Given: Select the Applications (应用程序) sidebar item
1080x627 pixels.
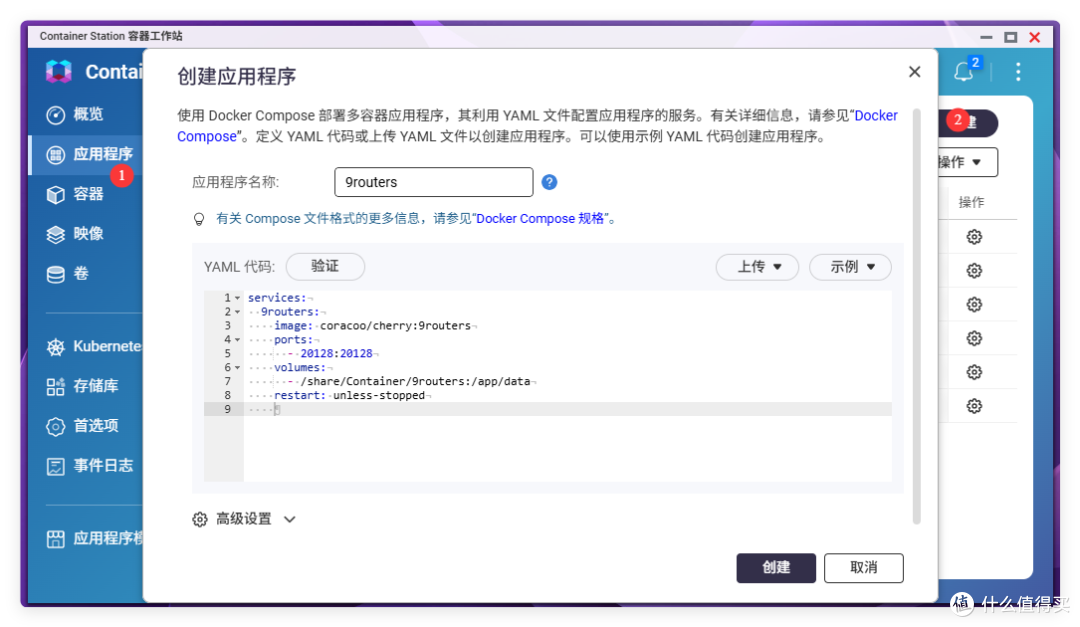Looking at the screenshot, I should pyautogui.click(x=87, y=154).
